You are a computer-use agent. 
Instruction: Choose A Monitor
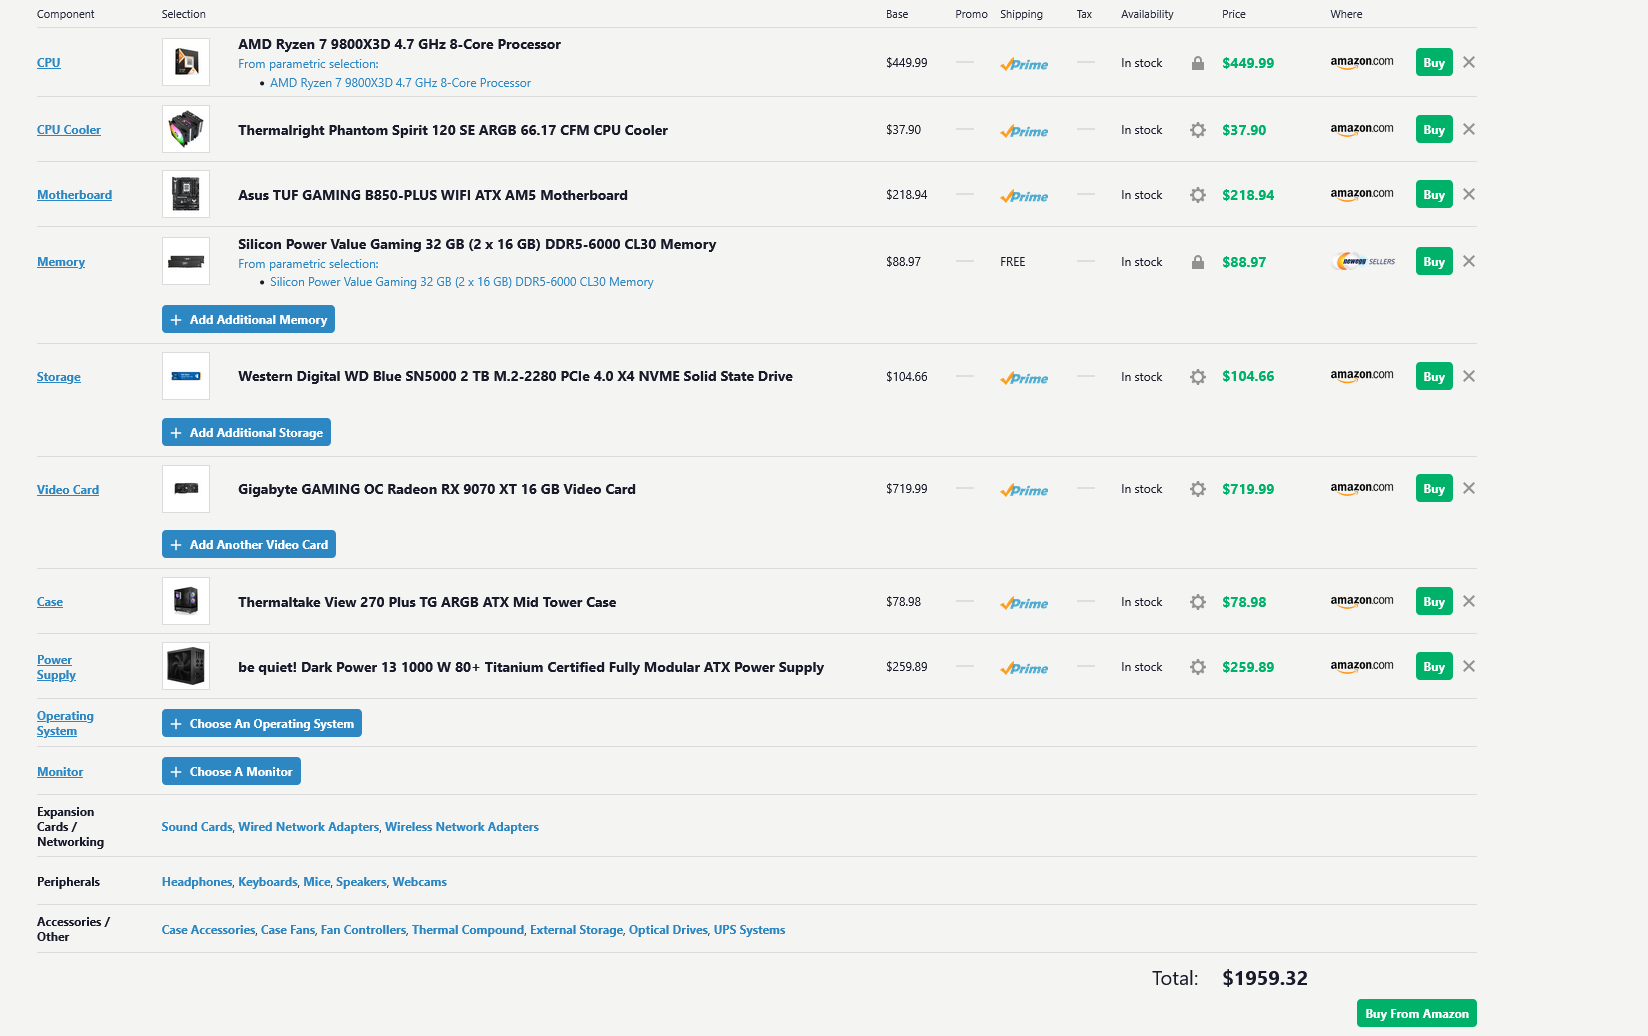click(x=231, y=771)
